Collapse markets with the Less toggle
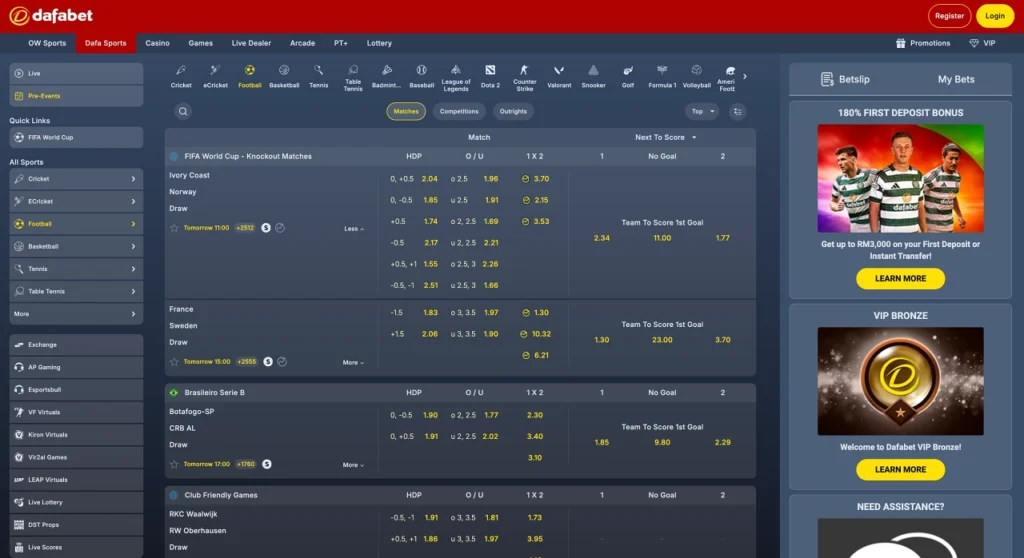Image resolution: width=1024 pixels, height=558 pixels. [x=354, y=229]
